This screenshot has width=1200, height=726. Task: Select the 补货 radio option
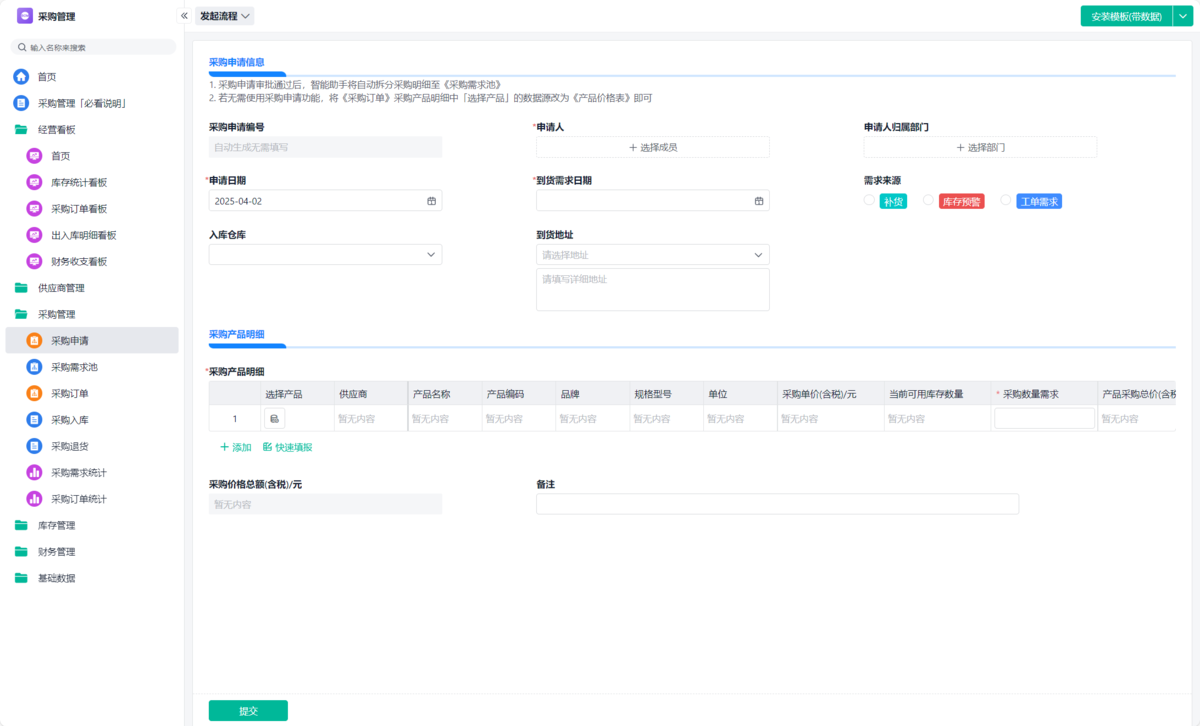[x=869, y=200]
